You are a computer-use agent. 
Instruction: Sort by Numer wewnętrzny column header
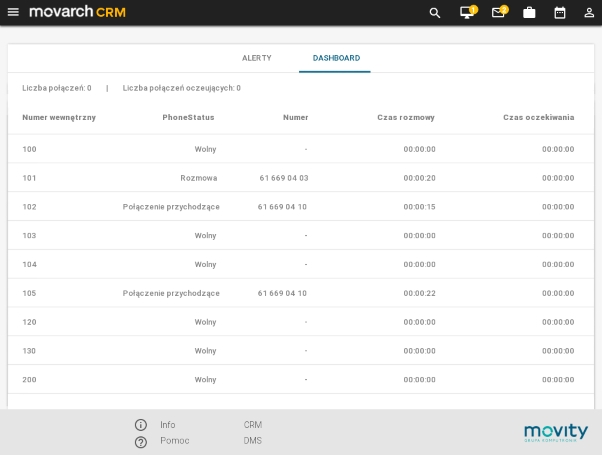(59, 117)
